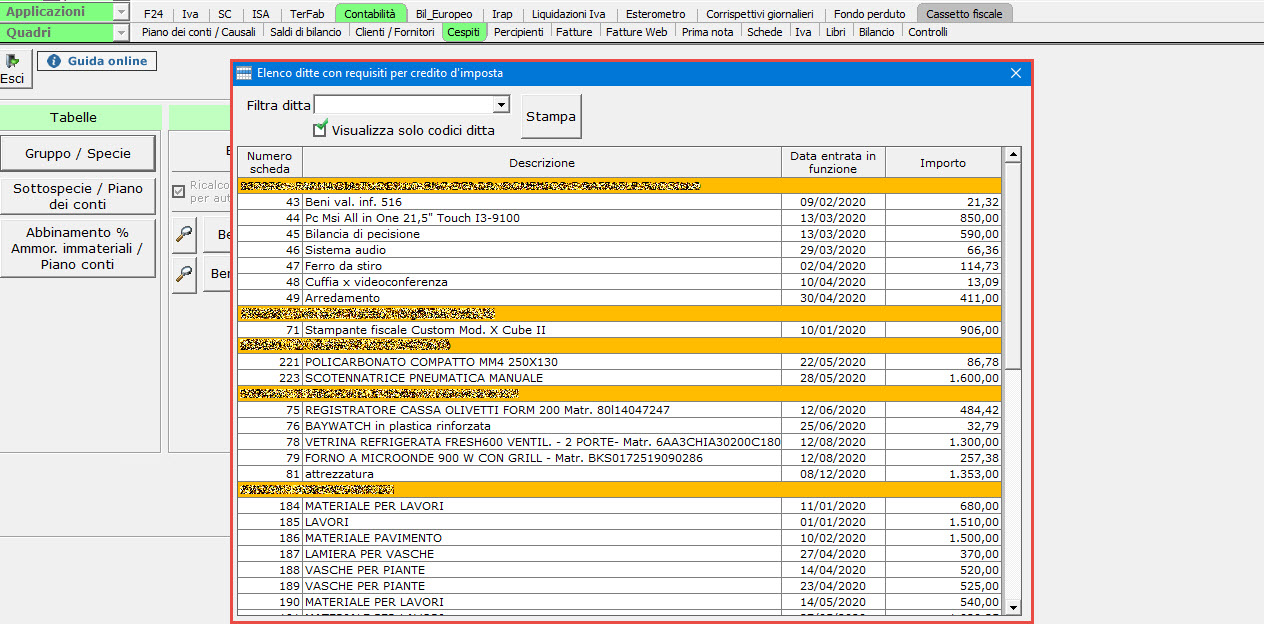Switch to the Iva application tab
This screenshot has width=1264, height=624.
point(190,14)
